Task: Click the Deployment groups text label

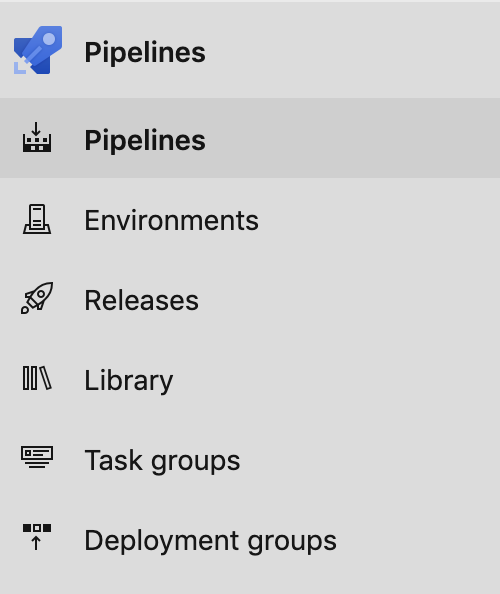Action: 211,541
